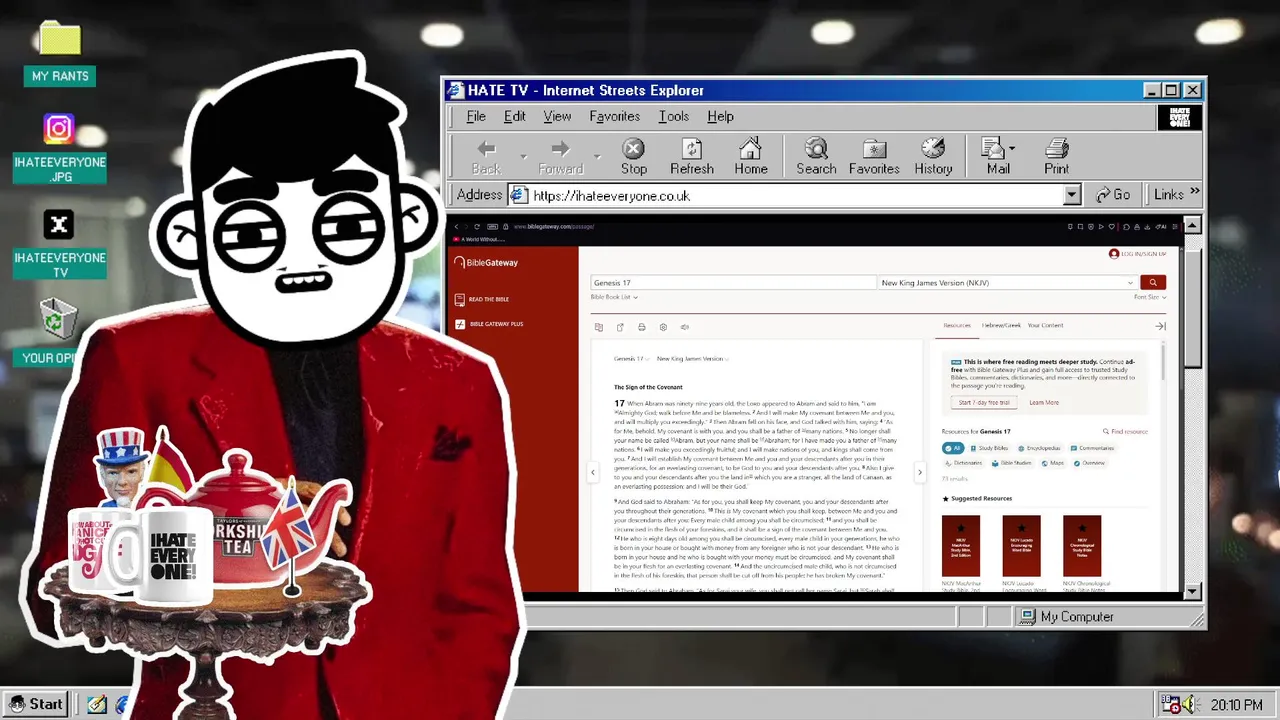Select the All resources filter chip
Screen dimensions: 1280x720
953,448
